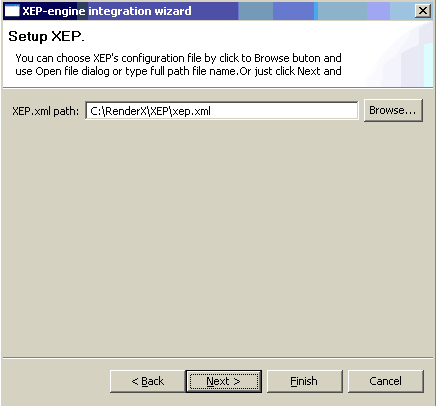The image size is (436, 406).
Task: Select the XEP.xml path label
Action: click(x=45, y=111)
